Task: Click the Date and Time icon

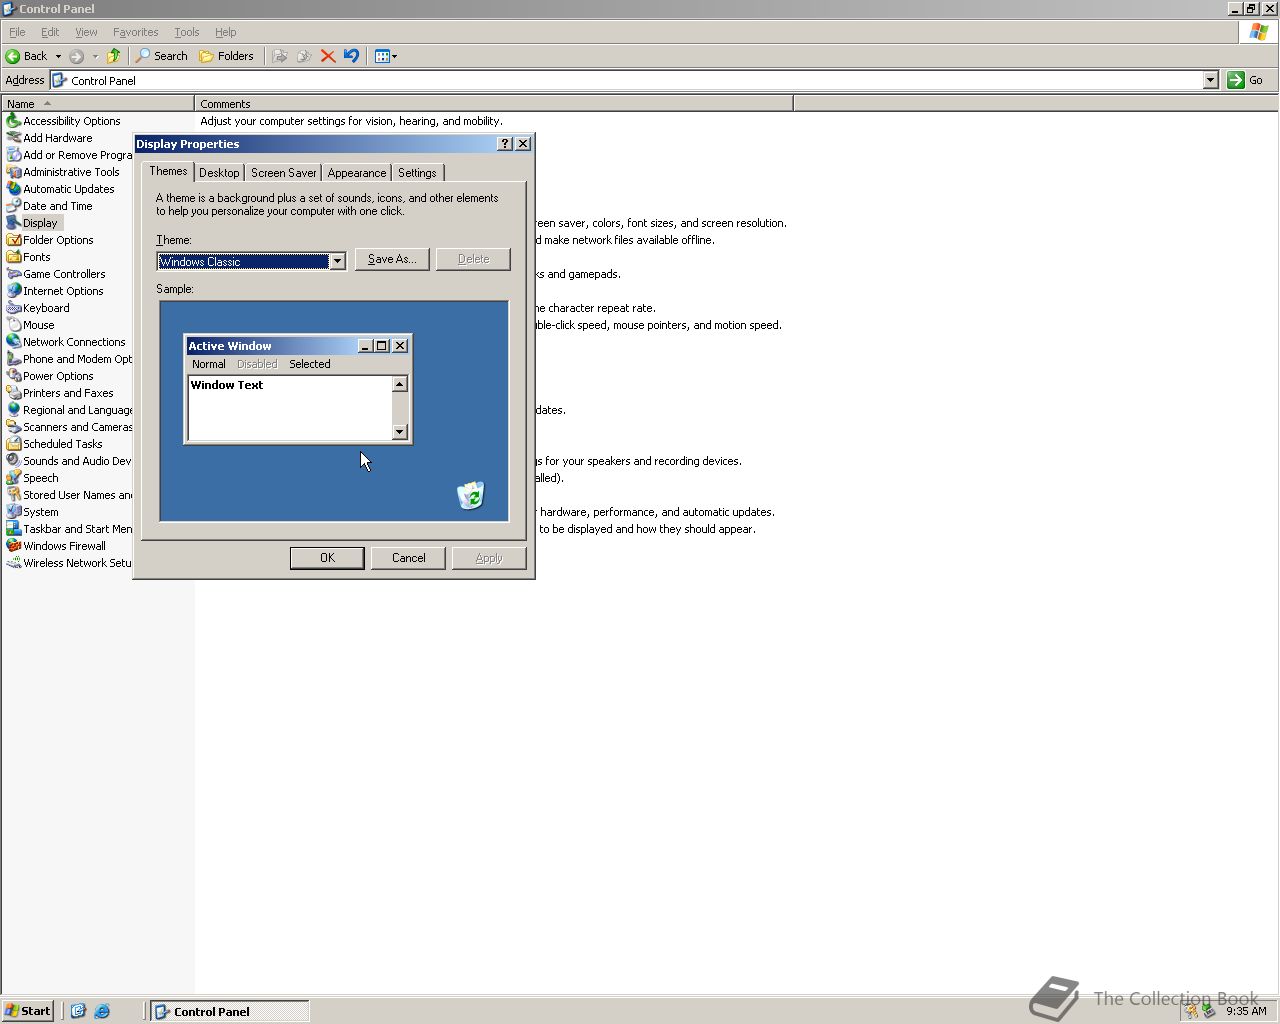Action: [14, 206]
